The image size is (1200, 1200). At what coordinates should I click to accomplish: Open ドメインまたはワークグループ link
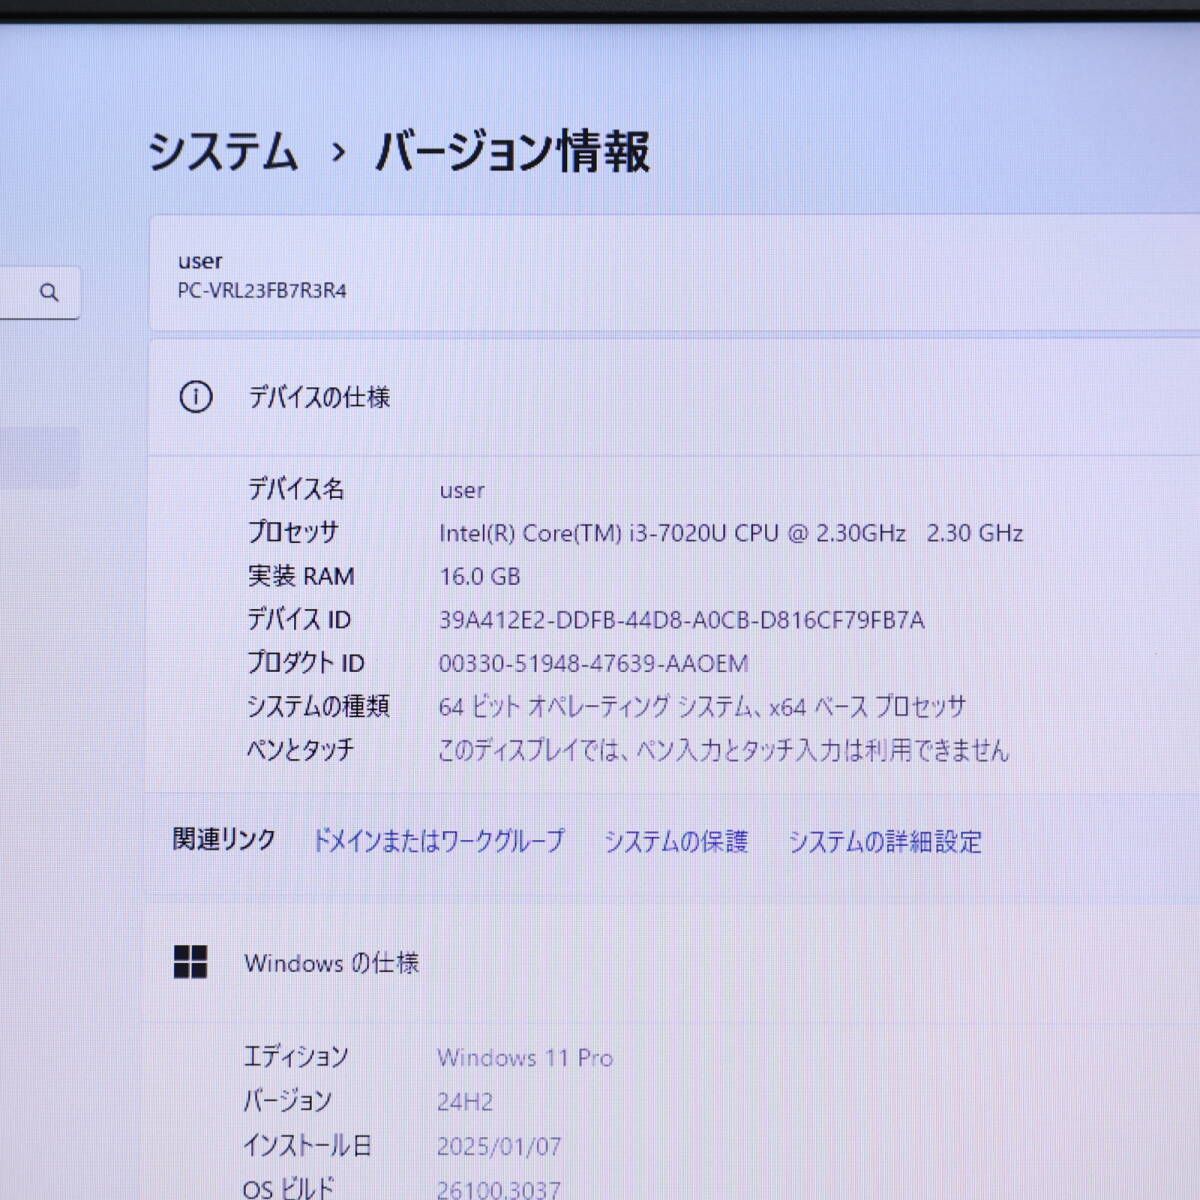click(x=439, y=841)
